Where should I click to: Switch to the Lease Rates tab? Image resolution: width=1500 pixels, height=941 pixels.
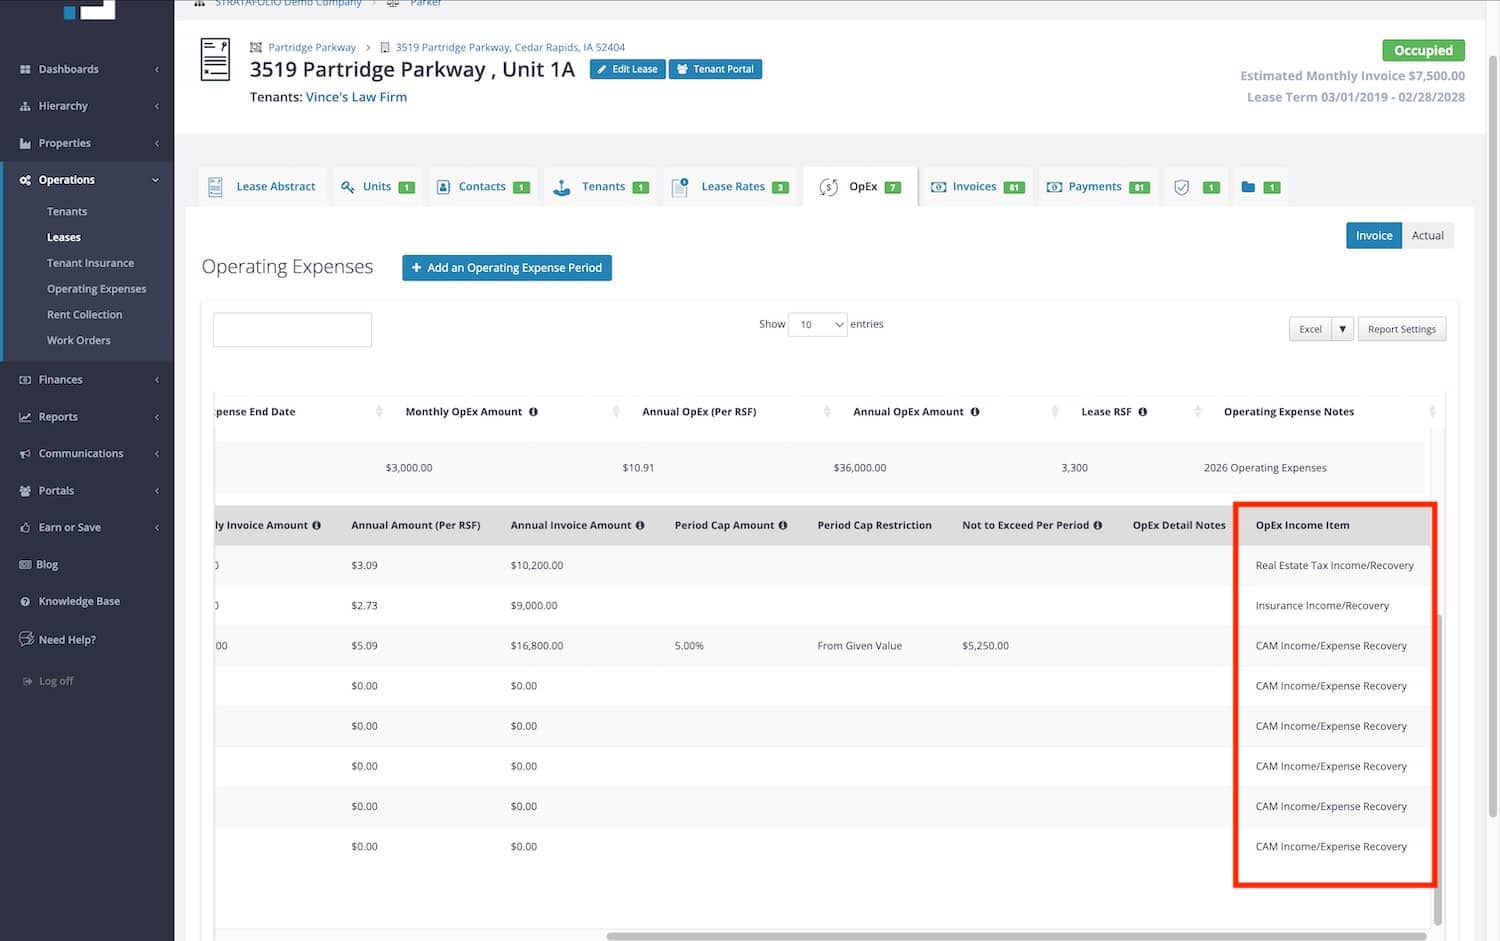(732, 187)
